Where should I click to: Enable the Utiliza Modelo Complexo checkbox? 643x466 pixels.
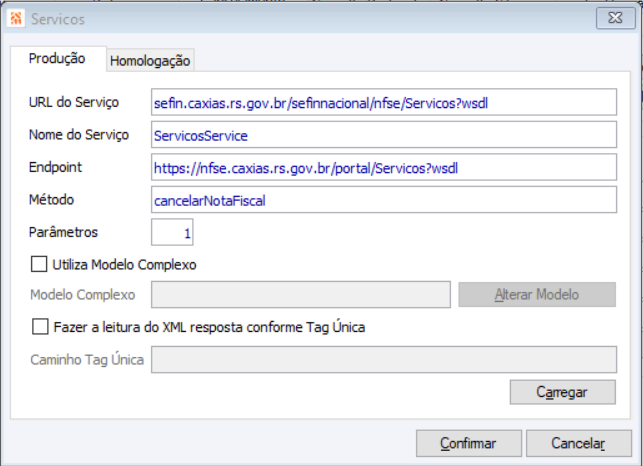click(x=40, y=265)
